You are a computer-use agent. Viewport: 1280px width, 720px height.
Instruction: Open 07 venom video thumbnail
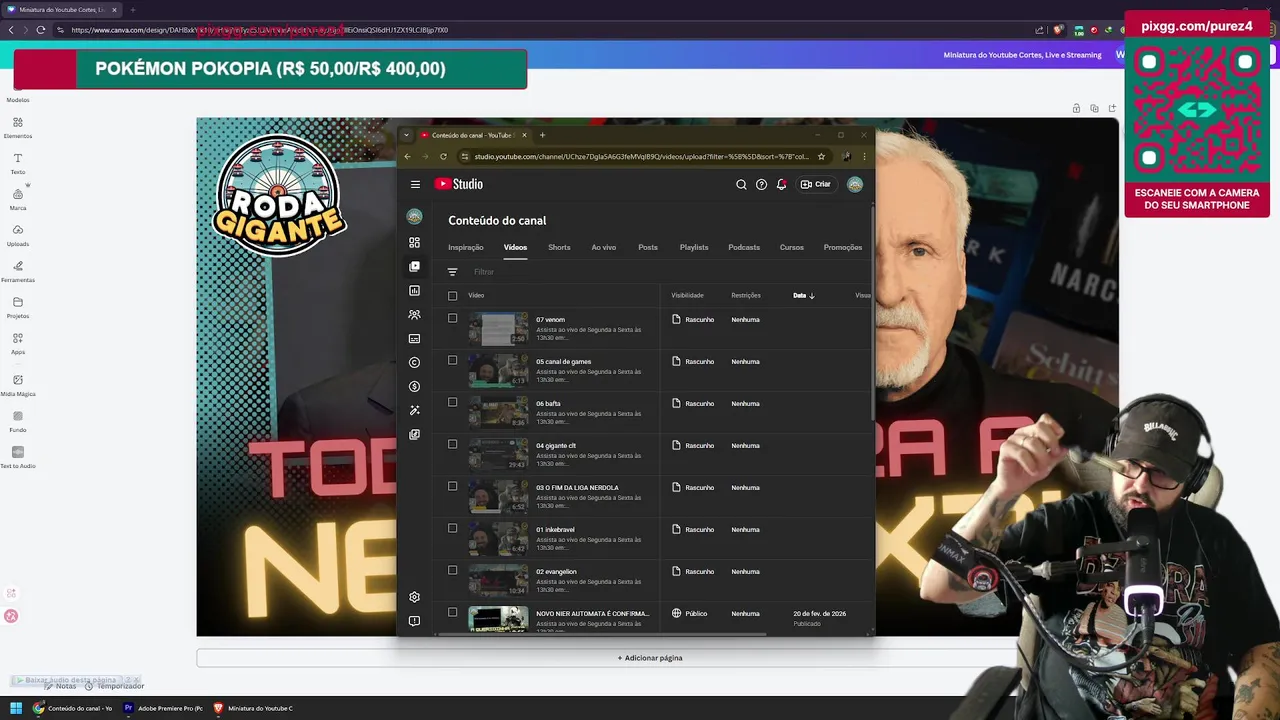(x=498, y=329)
